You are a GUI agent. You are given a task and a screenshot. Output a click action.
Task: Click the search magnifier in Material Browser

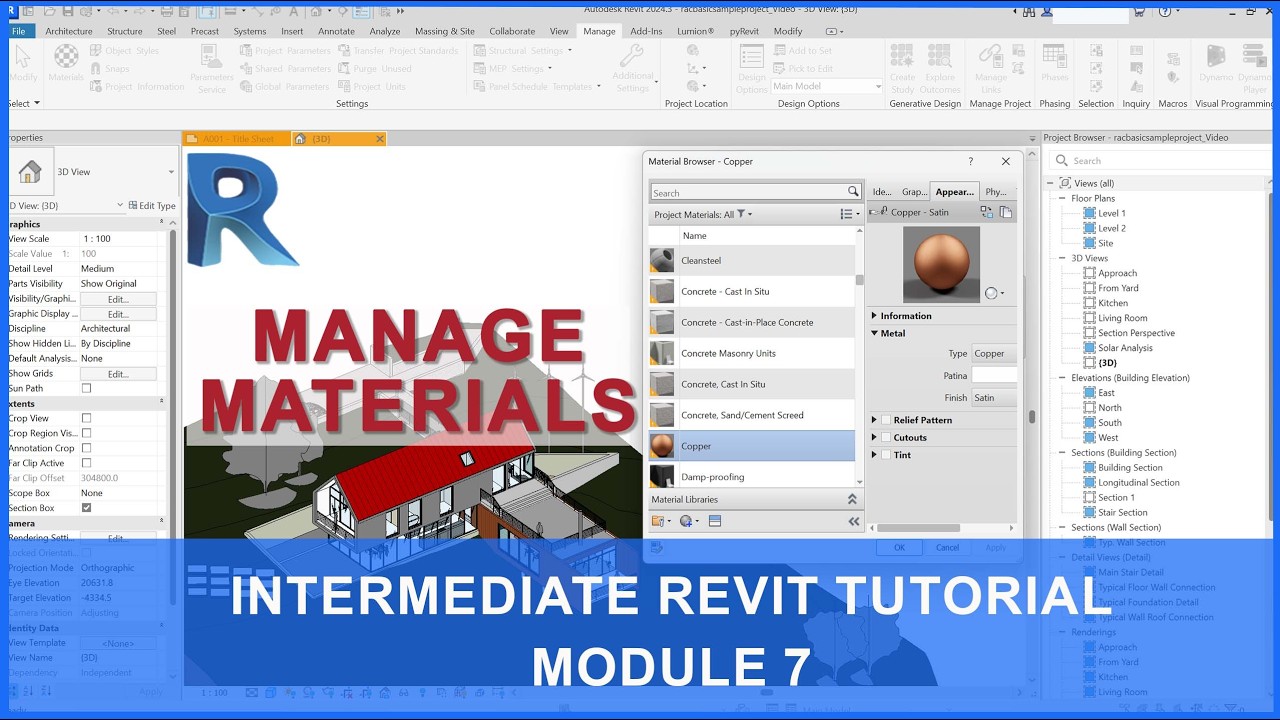[x=853, y=192]
